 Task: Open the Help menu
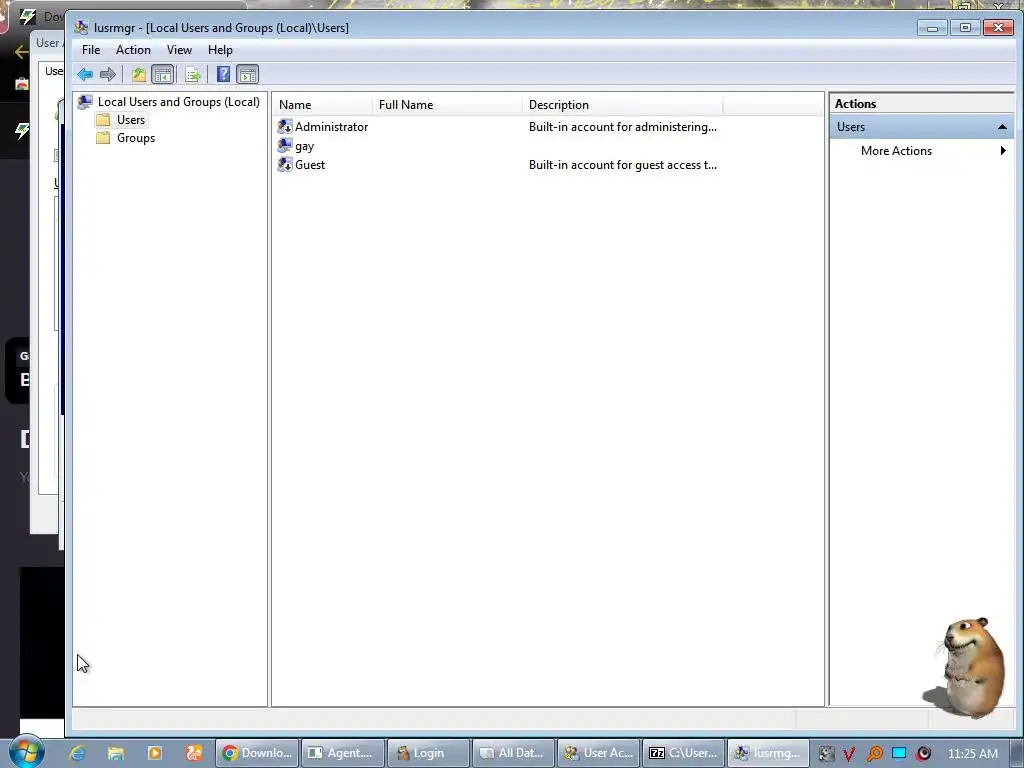(x=220, y=50)
